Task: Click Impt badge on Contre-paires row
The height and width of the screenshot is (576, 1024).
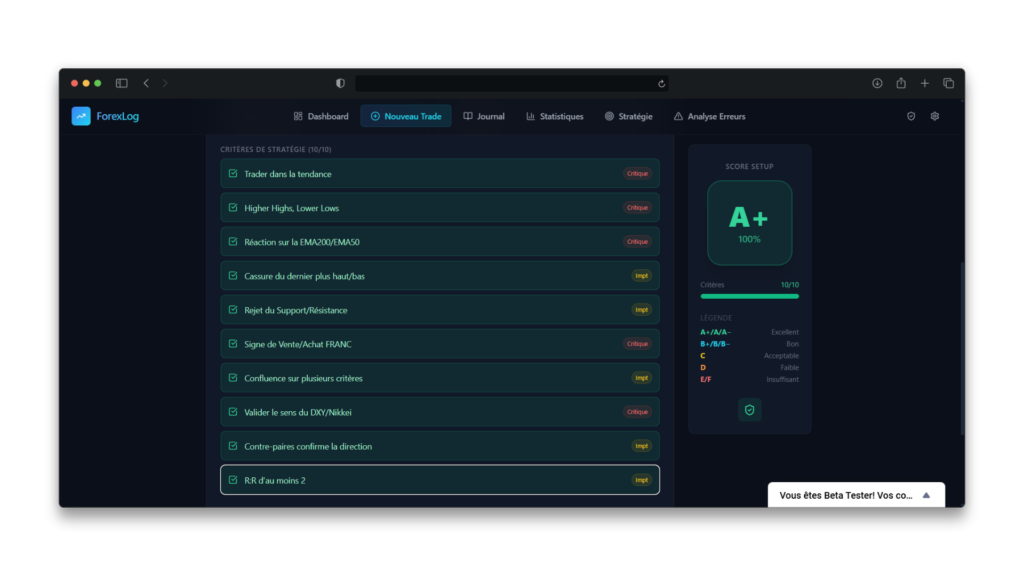Action: click(x=641, y=446)
